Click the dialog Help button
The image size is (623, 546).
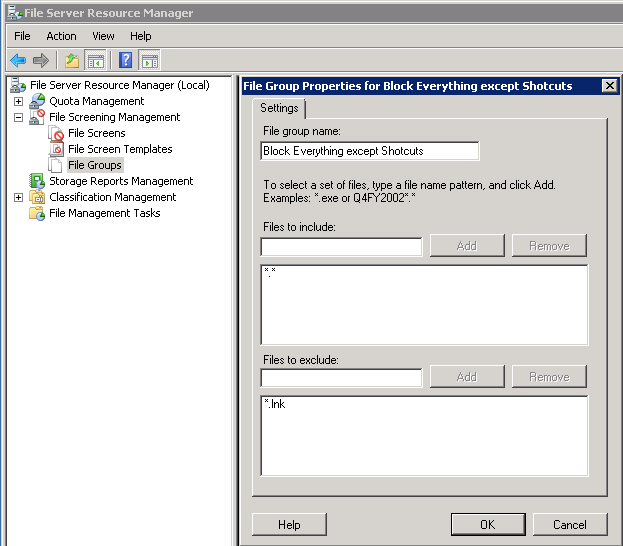[289, 525]
